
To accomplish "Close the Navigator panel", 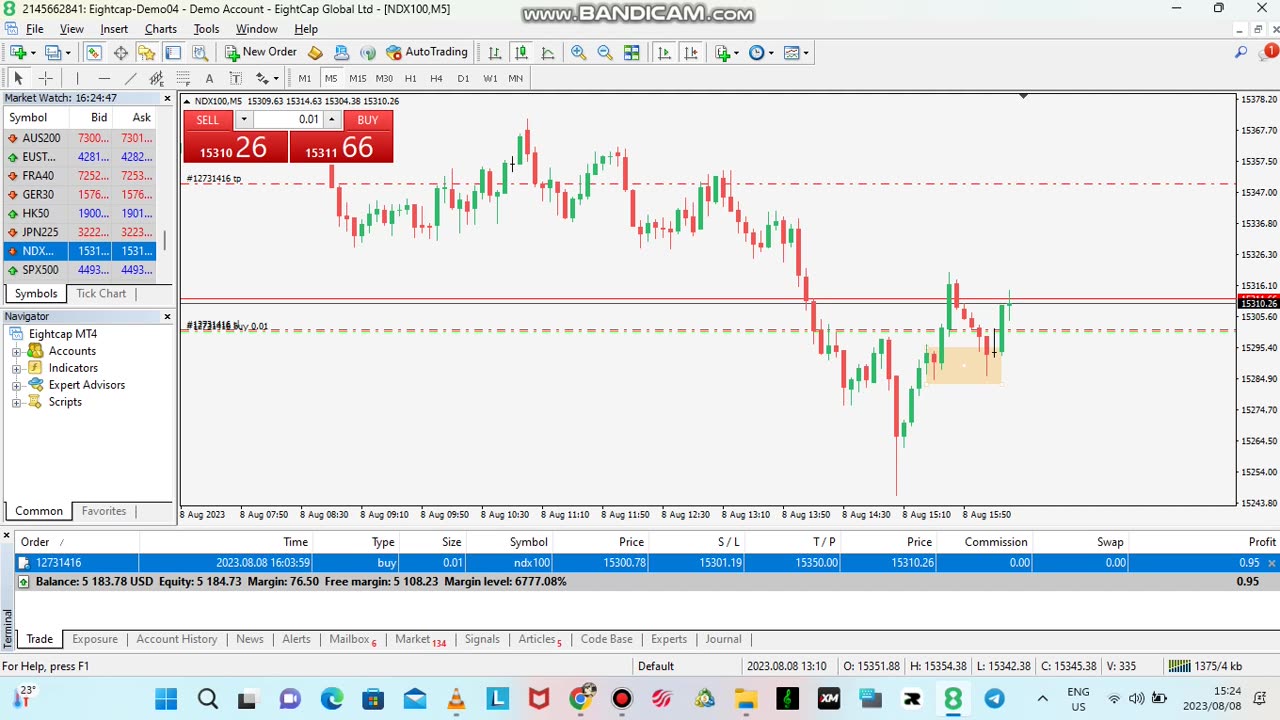I will (167, 316).
